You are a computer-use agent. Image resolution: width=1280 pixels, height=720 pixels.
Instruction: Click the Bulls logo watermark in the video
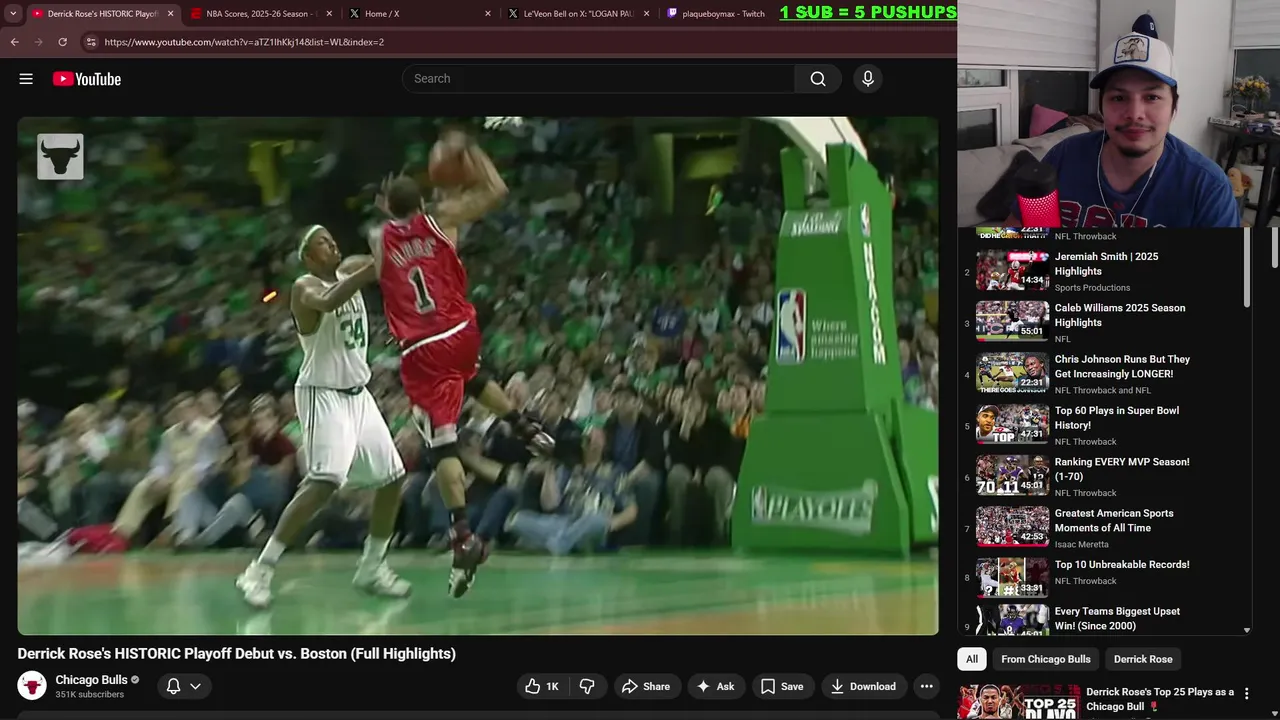(x=60, y=157)
